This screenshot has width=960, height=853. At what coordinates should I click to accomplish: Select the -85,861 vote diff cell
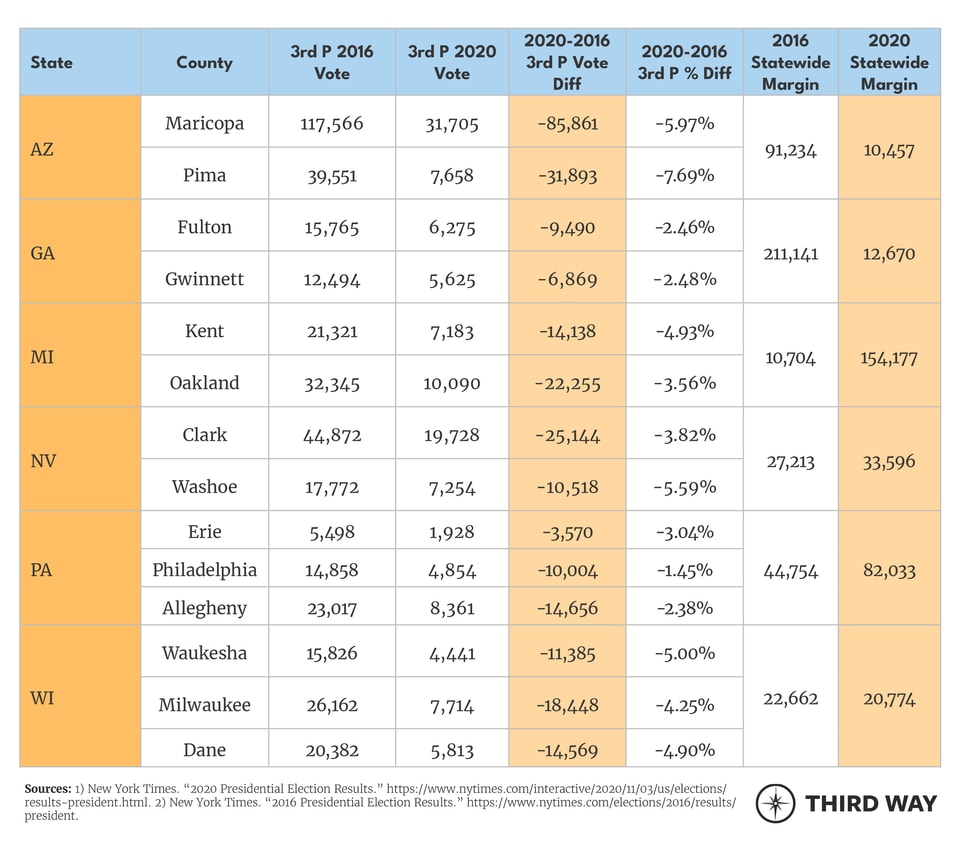tap(567, 124)
